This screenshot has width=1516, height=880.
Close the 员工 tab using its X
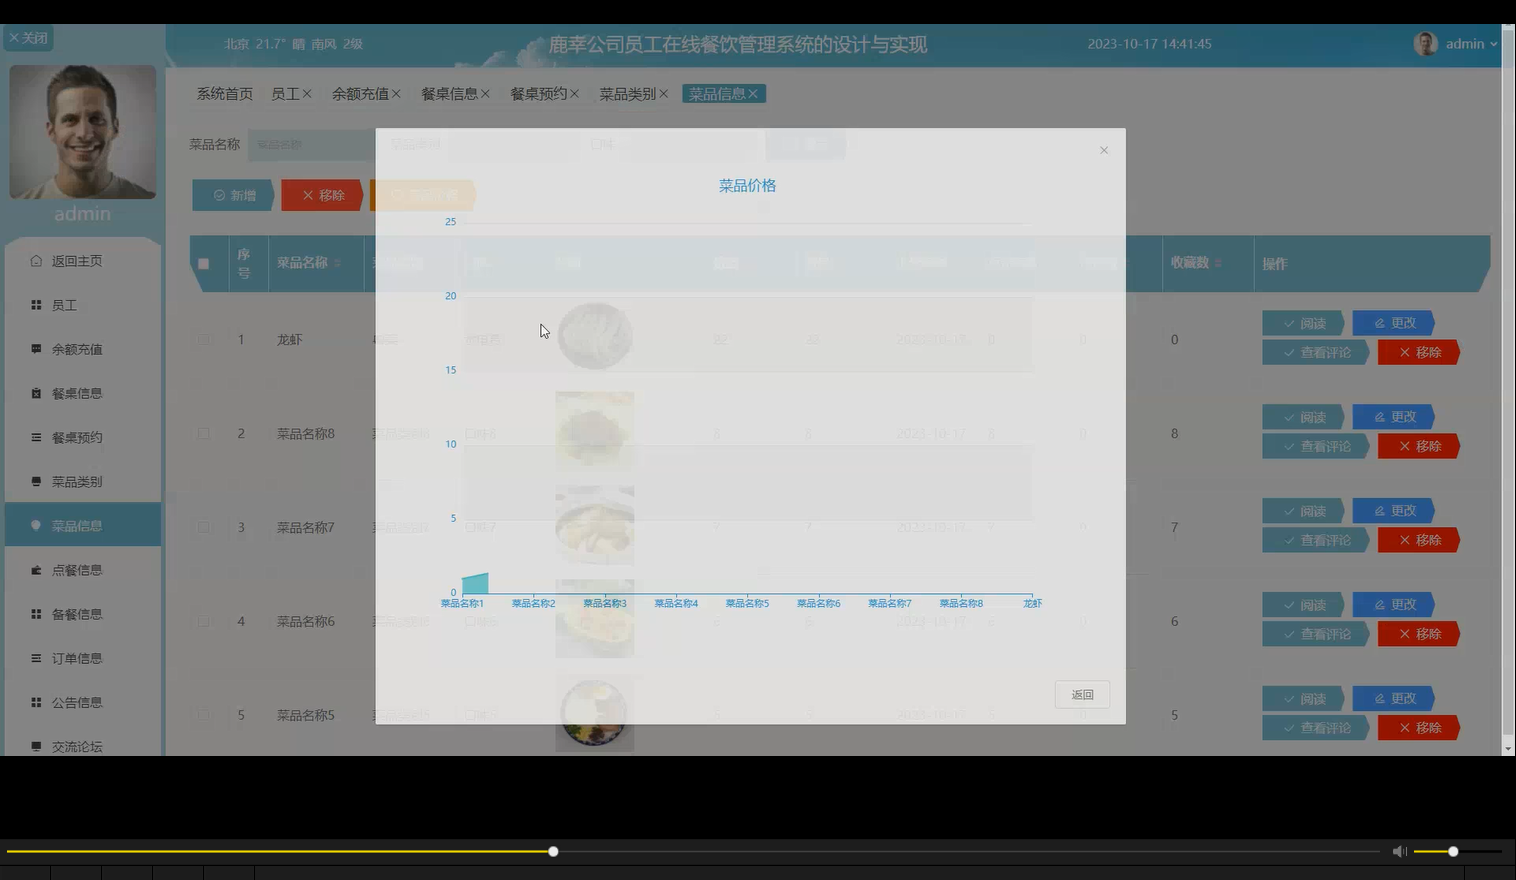coord(307,94)
